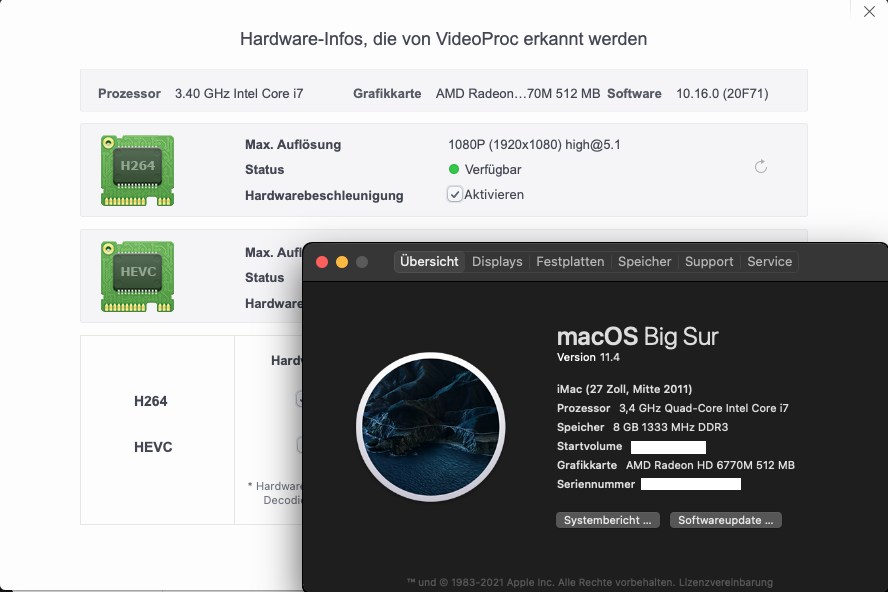Click the '1080P (1920x1080) high@5.1' value
Image resolution: width=888 pixels, height=592 pixels.
[x=534, y=144]
